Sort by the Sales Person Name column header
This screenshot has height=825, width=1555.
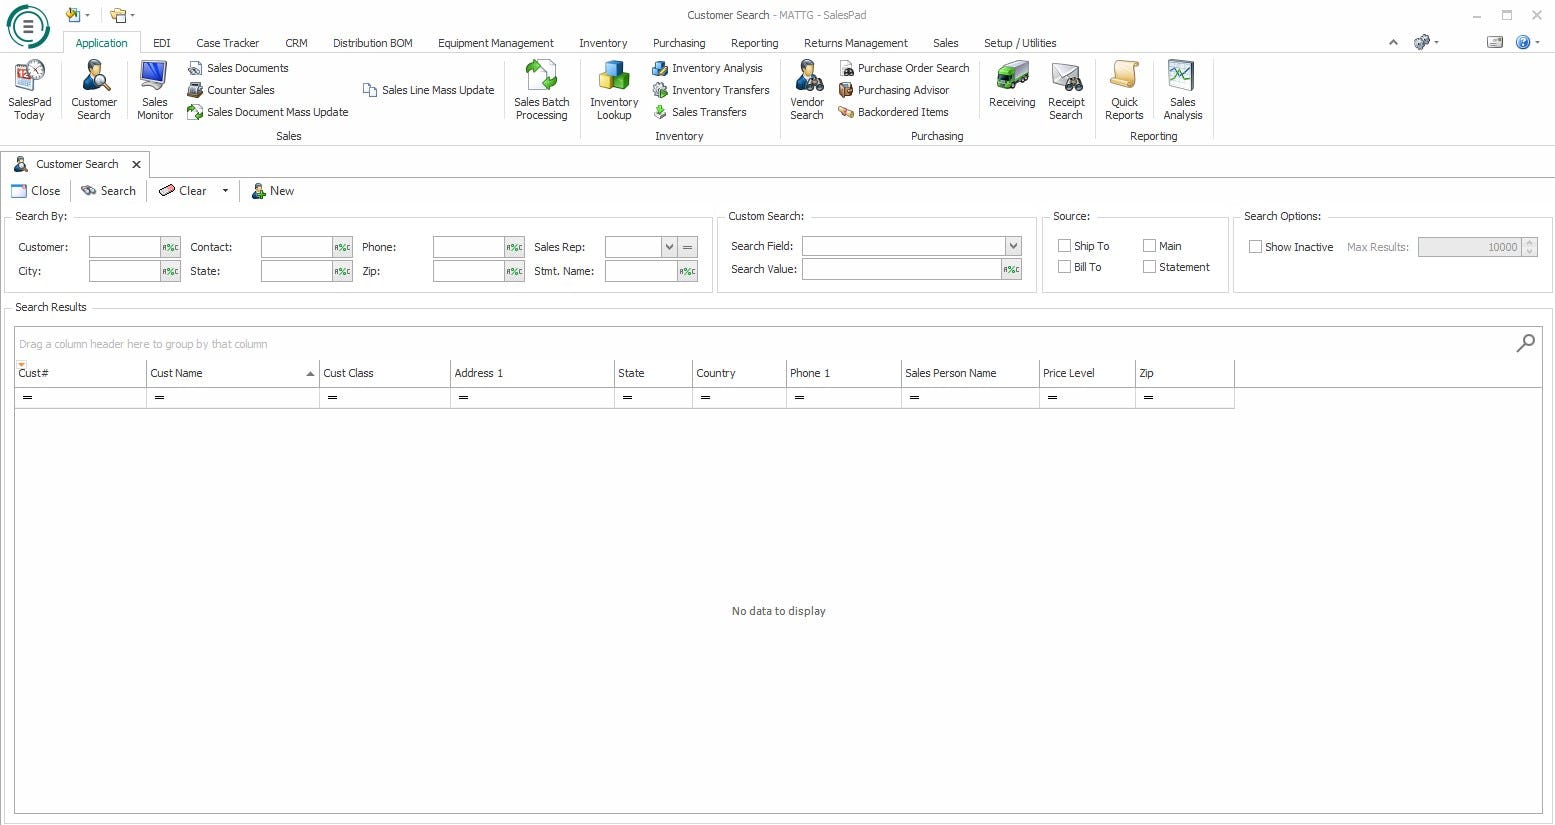tap(970, 373)
